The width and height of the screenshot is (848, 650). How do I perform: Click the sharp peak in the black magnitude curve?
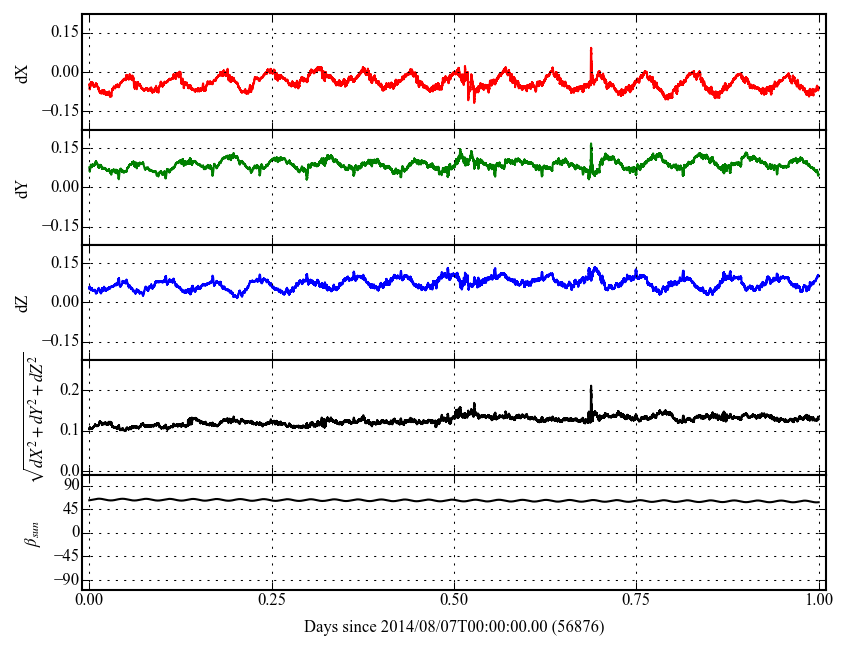pos(591,387)
